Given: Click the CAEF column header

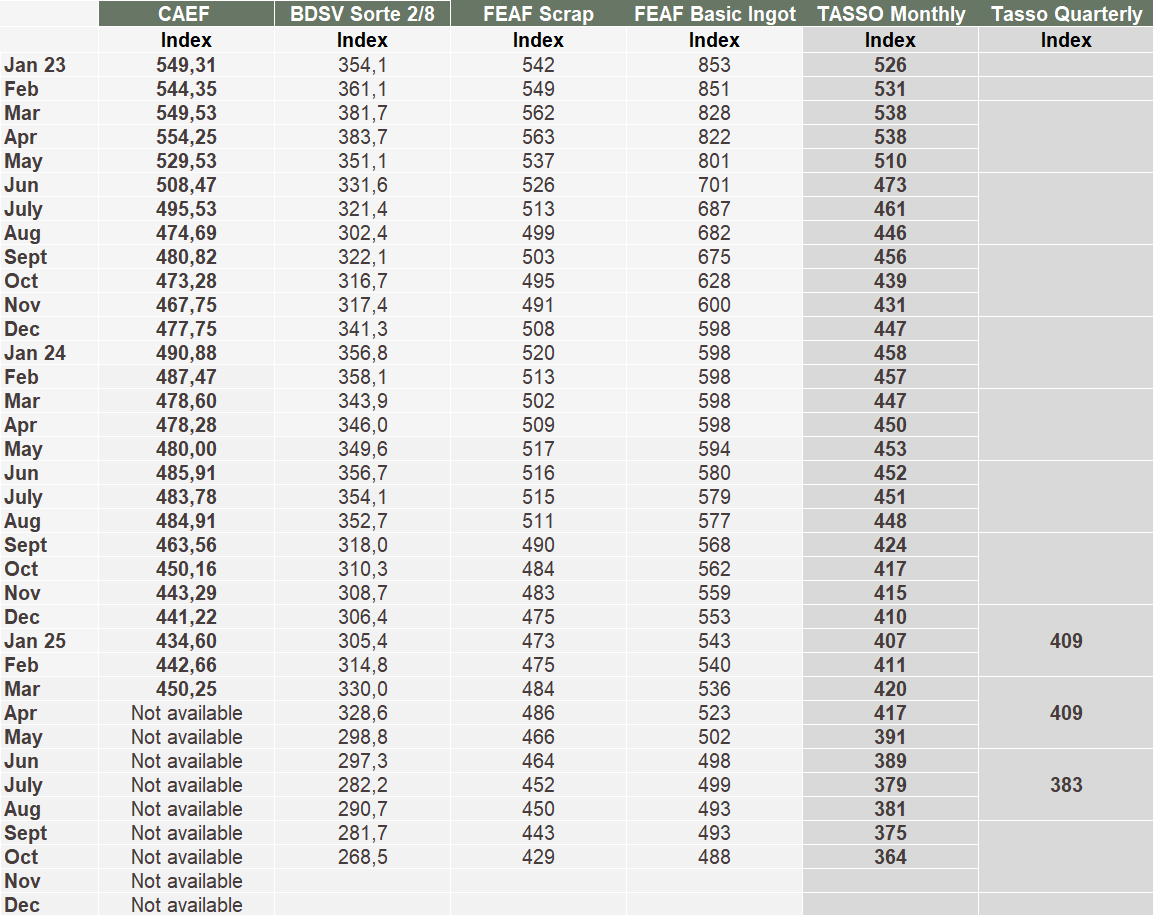Looking at the screenshot, I should [186, 14].
